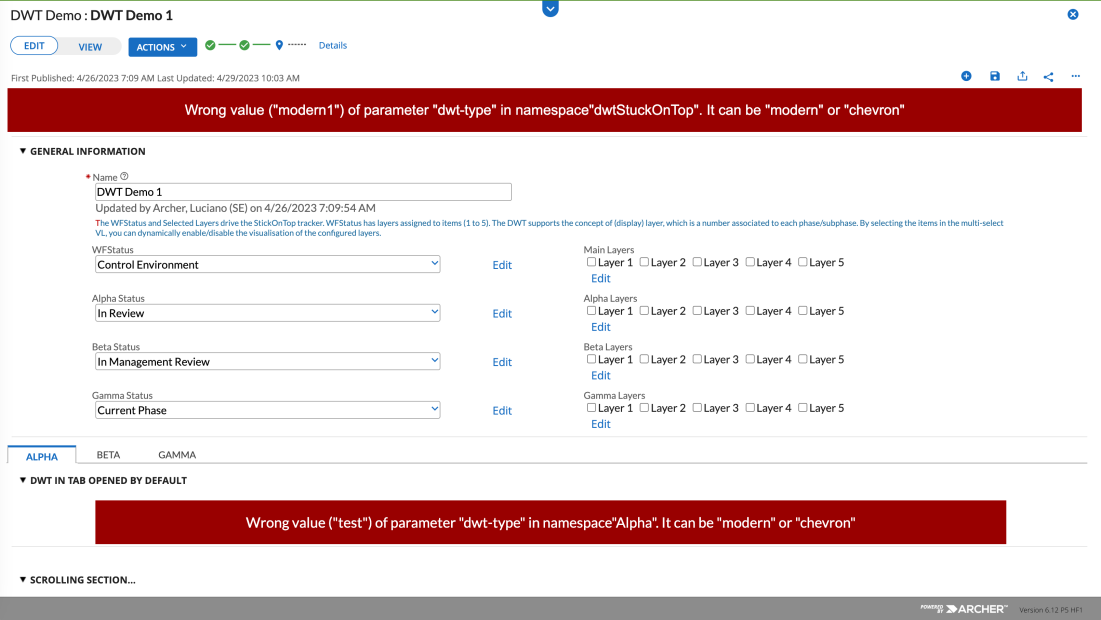Open the workflow Details link
Viewport: 1101px width, 620px height.
(333, 45)
